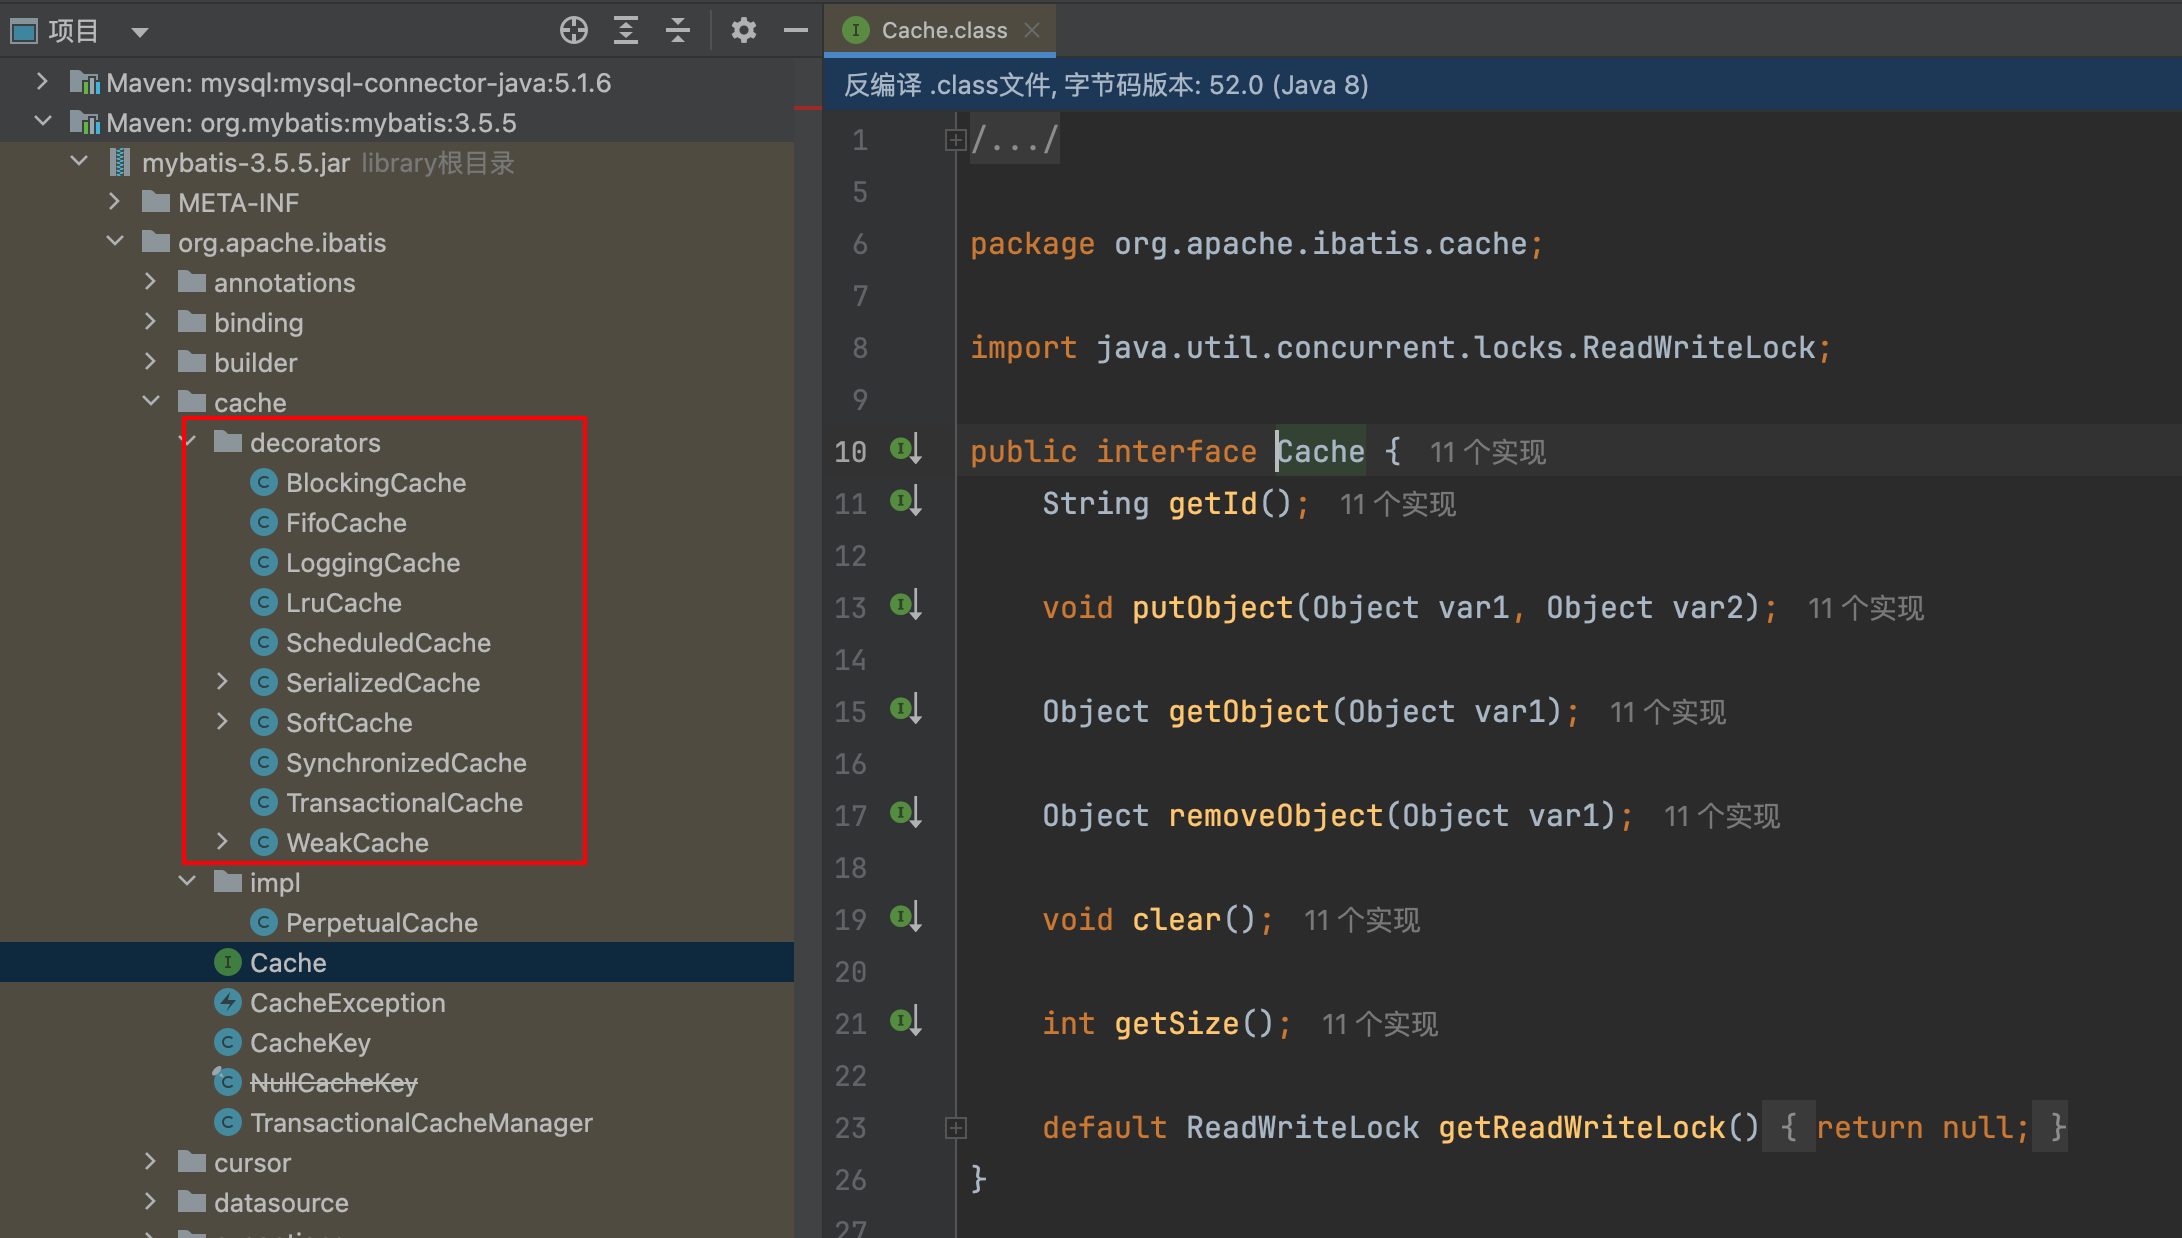
Task: Click the Expand All toolbar icon
Action: (x=626, y=31)
